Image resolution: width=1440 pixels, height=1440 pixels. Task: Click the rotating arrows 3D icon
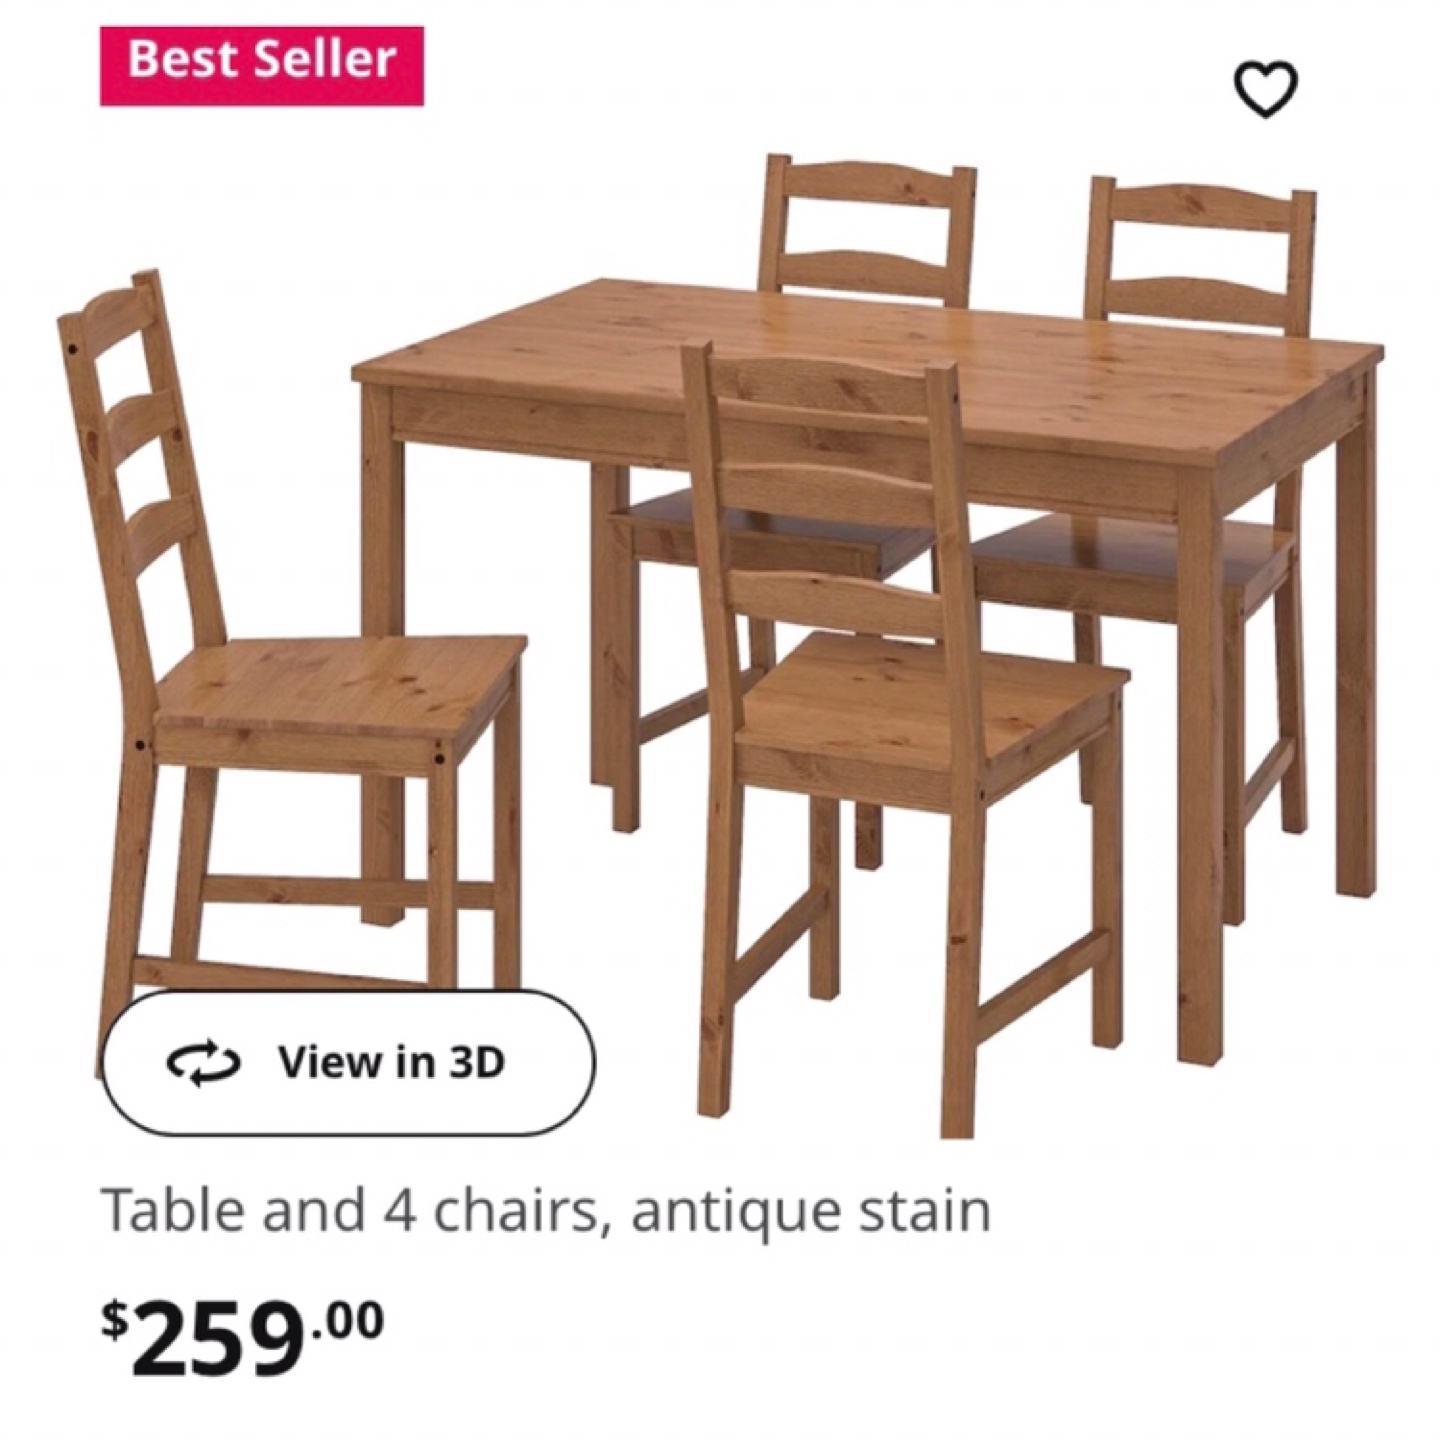[x=203, y=1064]
